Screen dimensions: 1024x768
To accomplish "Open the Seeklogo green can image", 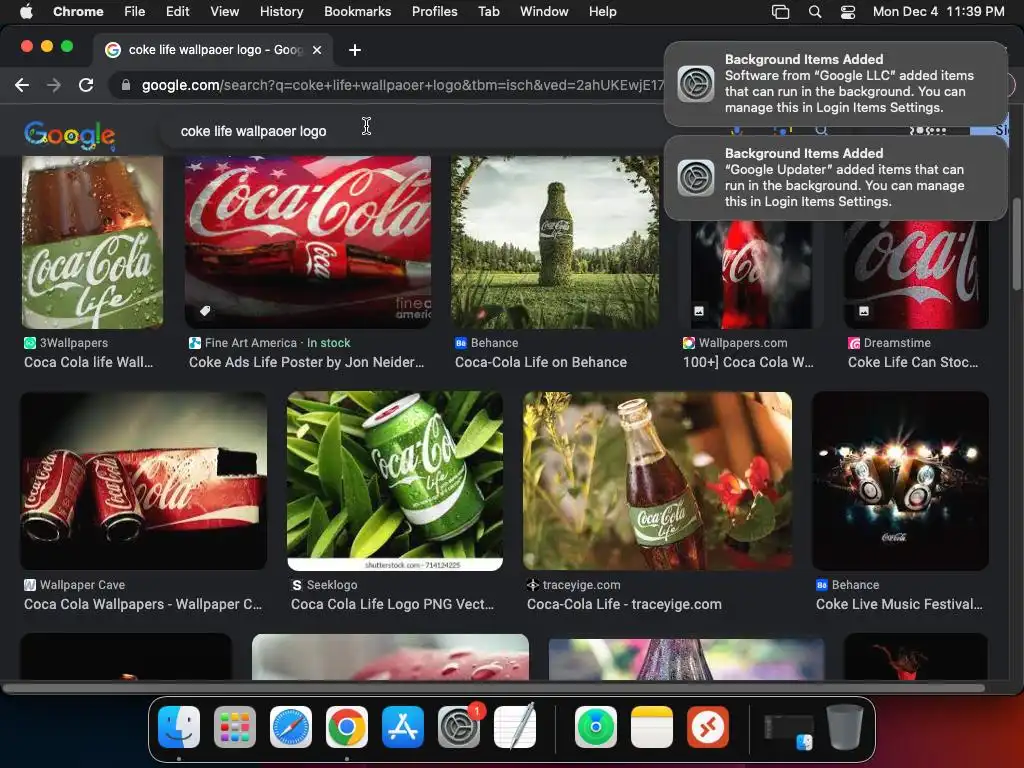I will pyautogui.click(x=395, y=481).
